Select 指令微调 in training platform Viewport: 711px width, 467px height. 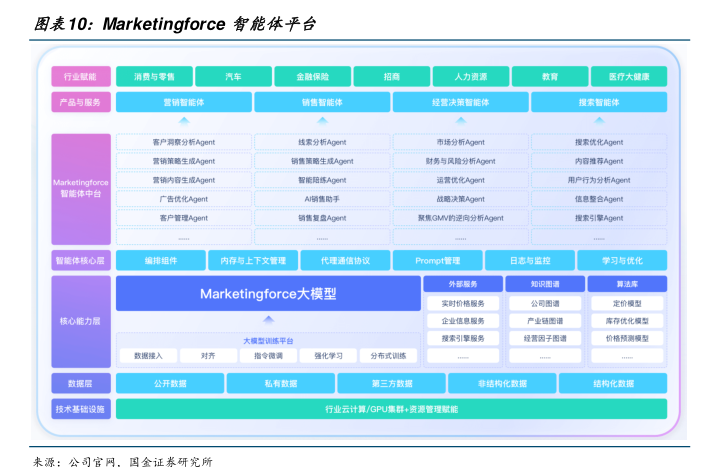(268, 356)
